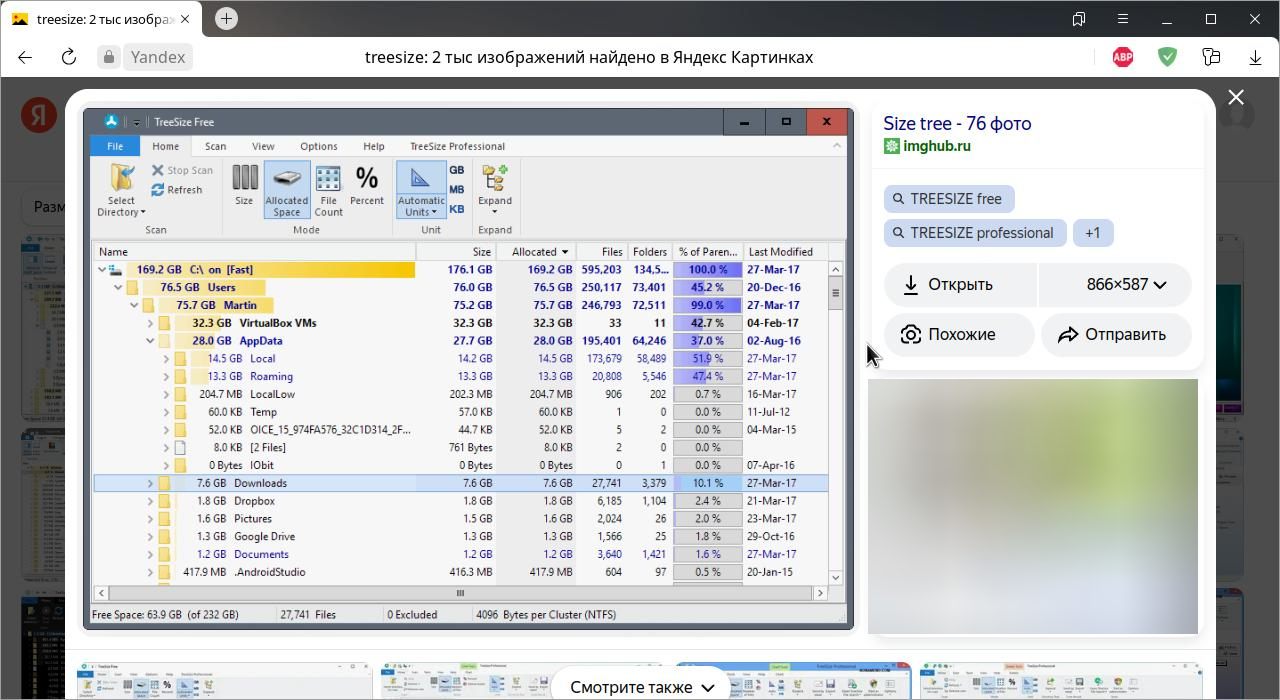In TreeSize image, open Help ribbon tab
1280x700 pixels.
(x=374, y=146)
